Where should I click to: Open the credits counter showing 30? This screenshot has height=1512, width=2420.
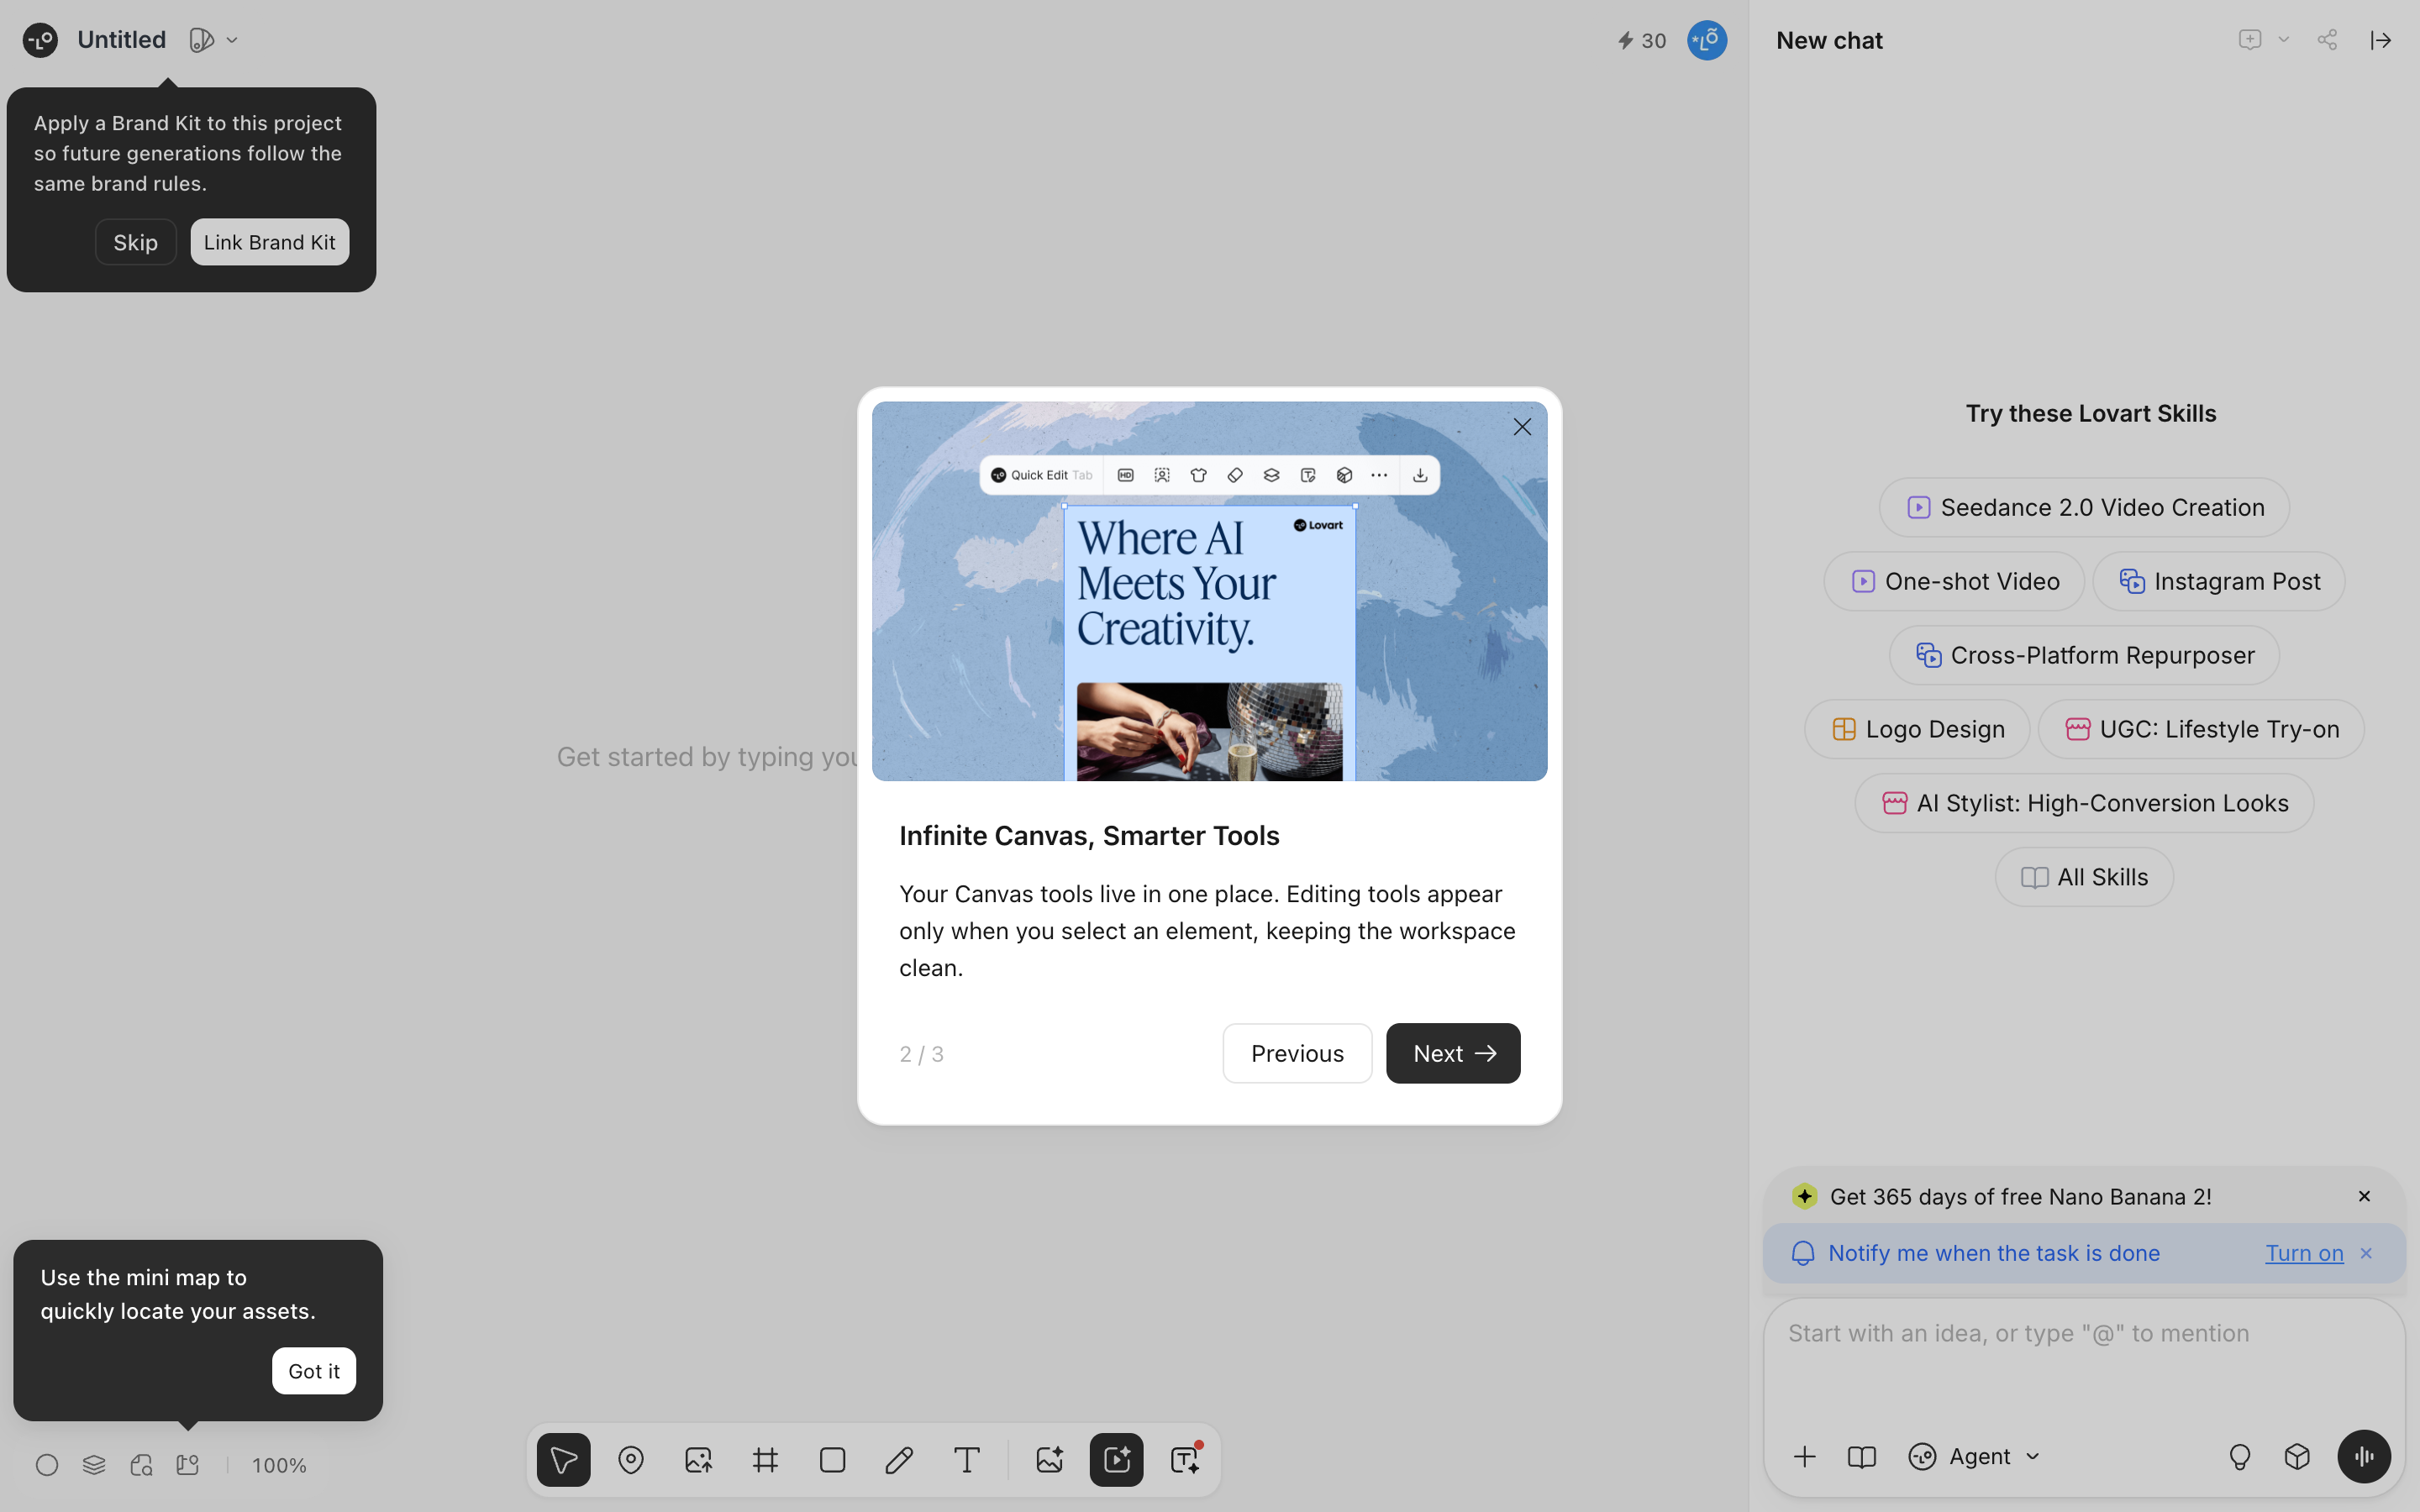point(1641,40)
